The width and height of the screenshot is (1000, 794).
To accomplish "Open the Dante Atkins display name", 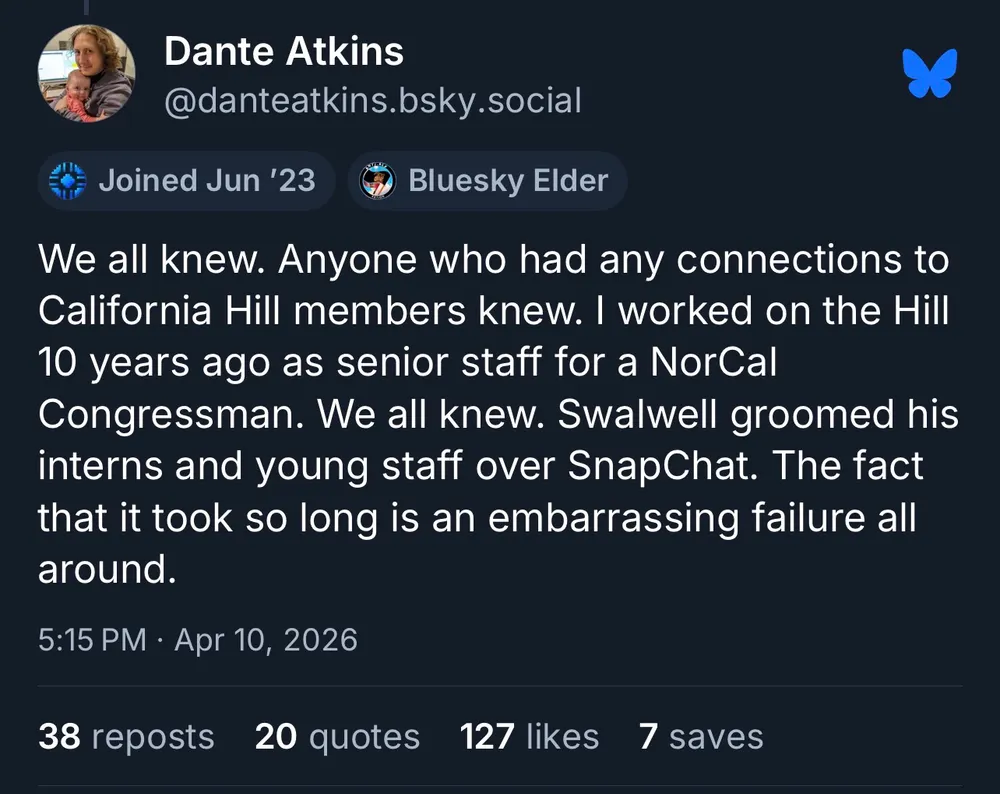I will pyautogui.click(x=284, y=51).
